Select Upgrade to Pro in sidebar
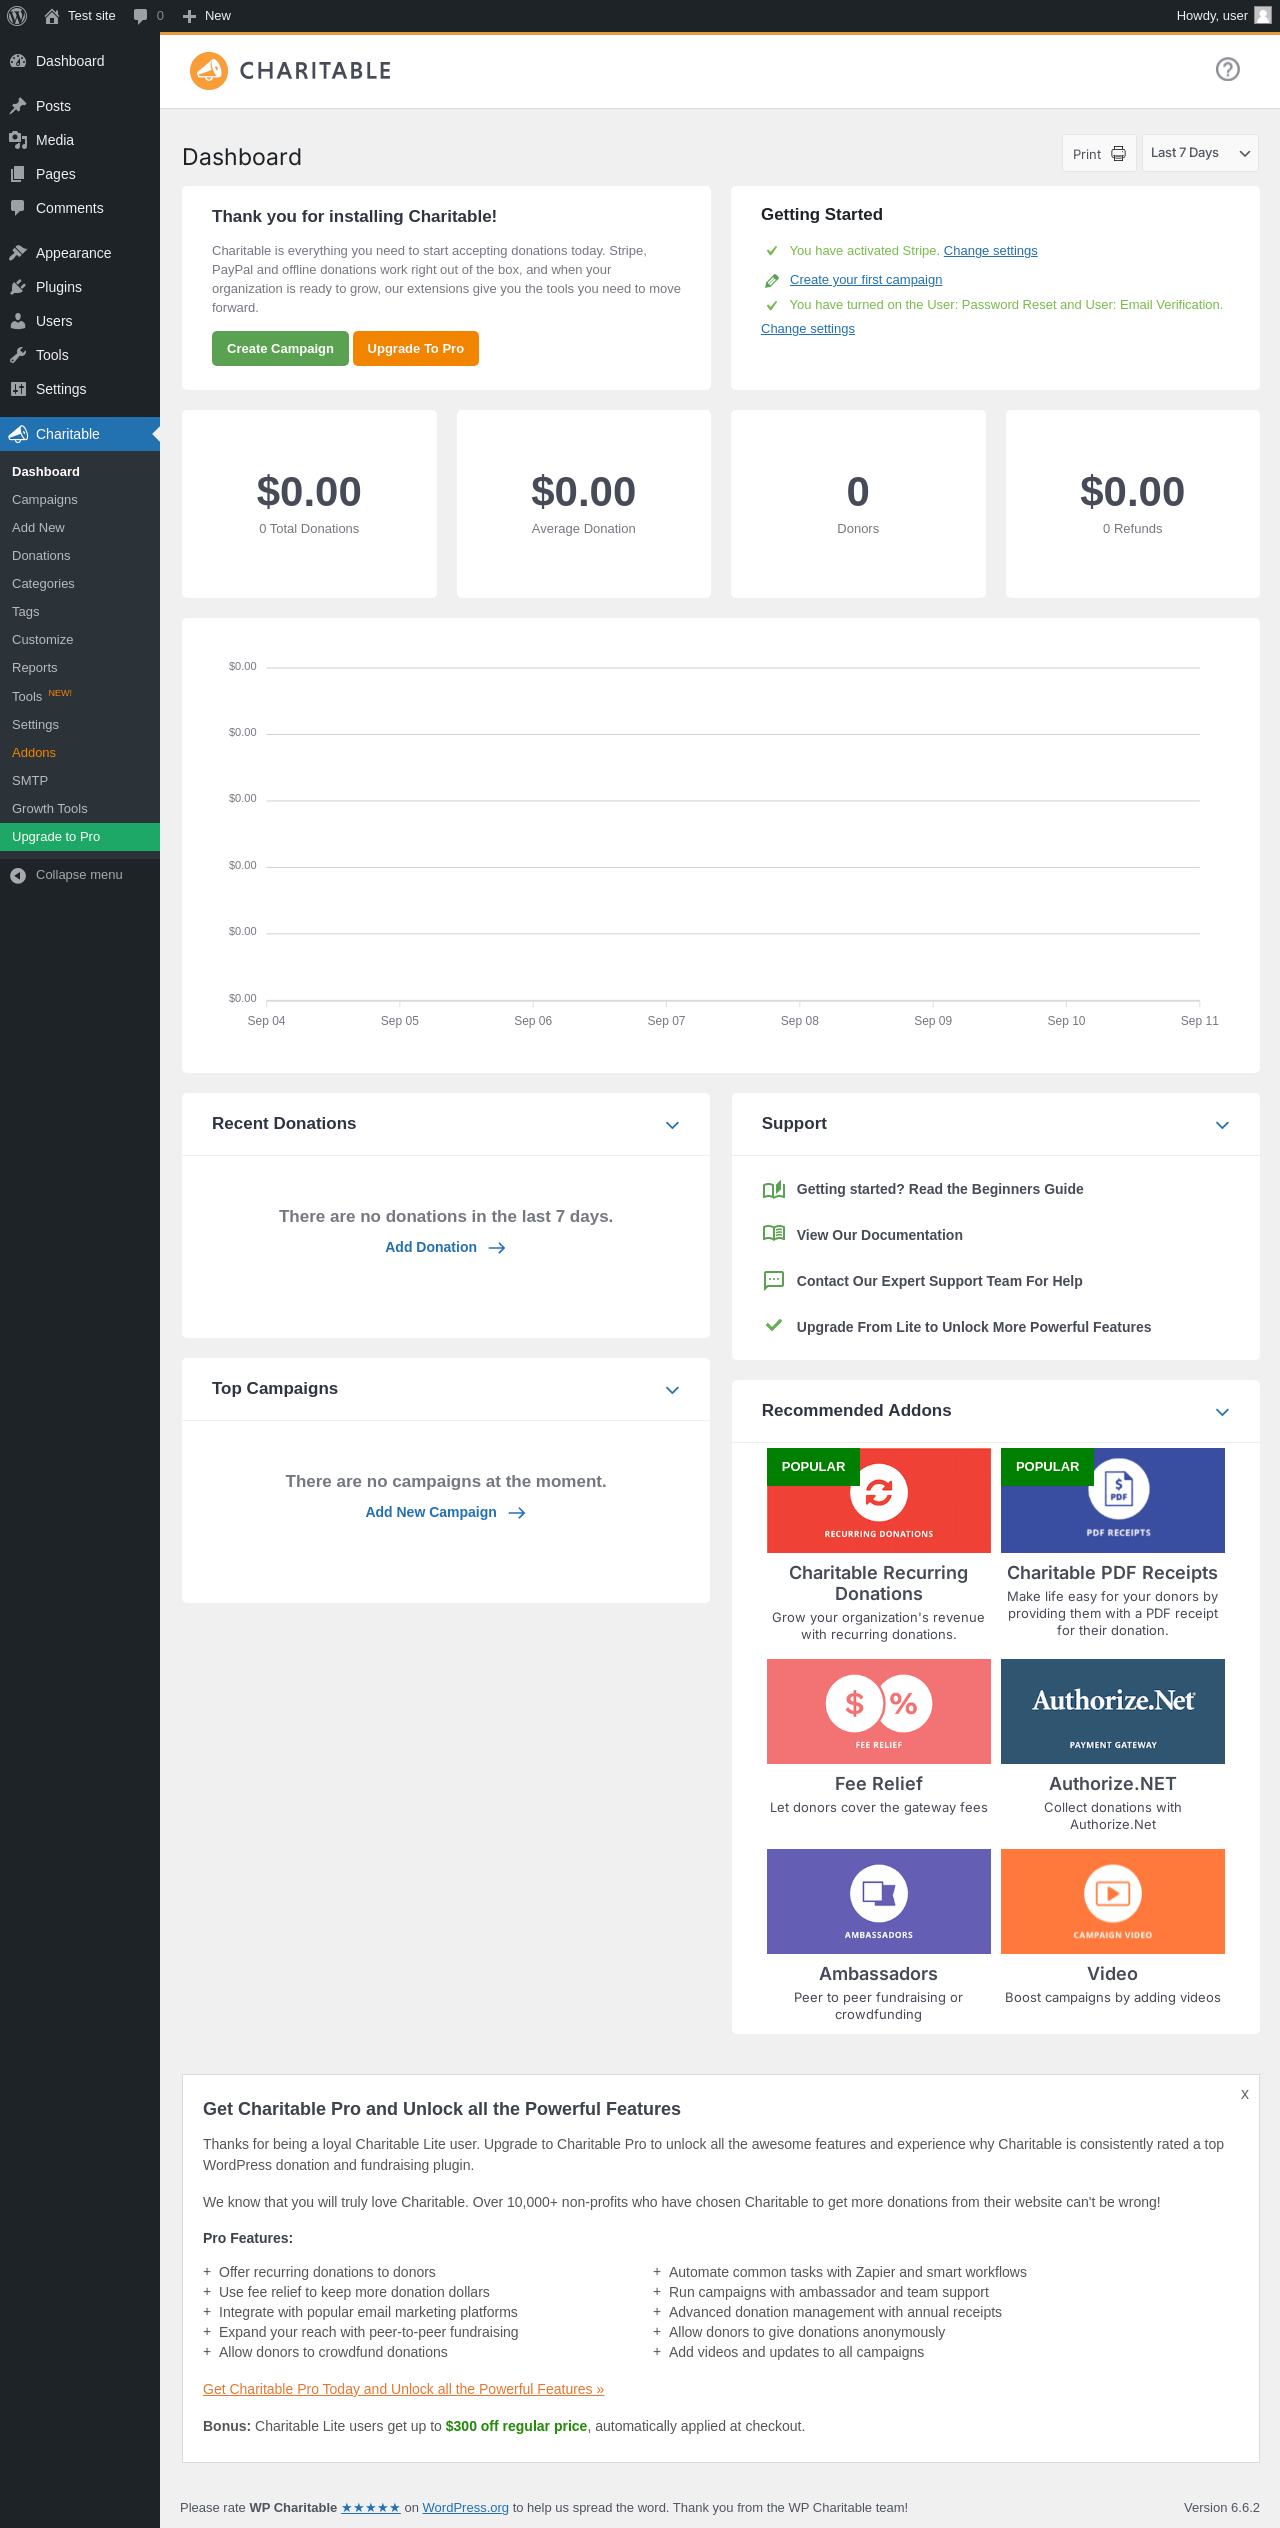 pos(80,837)
